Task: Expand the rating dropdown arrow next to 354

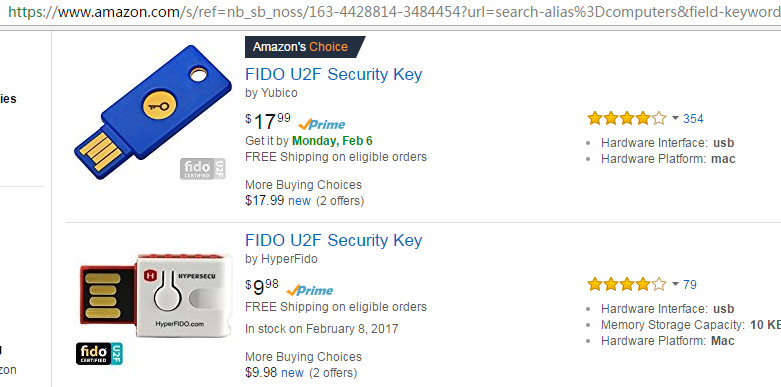Action: pyautogui.click(x=675, y=119)
